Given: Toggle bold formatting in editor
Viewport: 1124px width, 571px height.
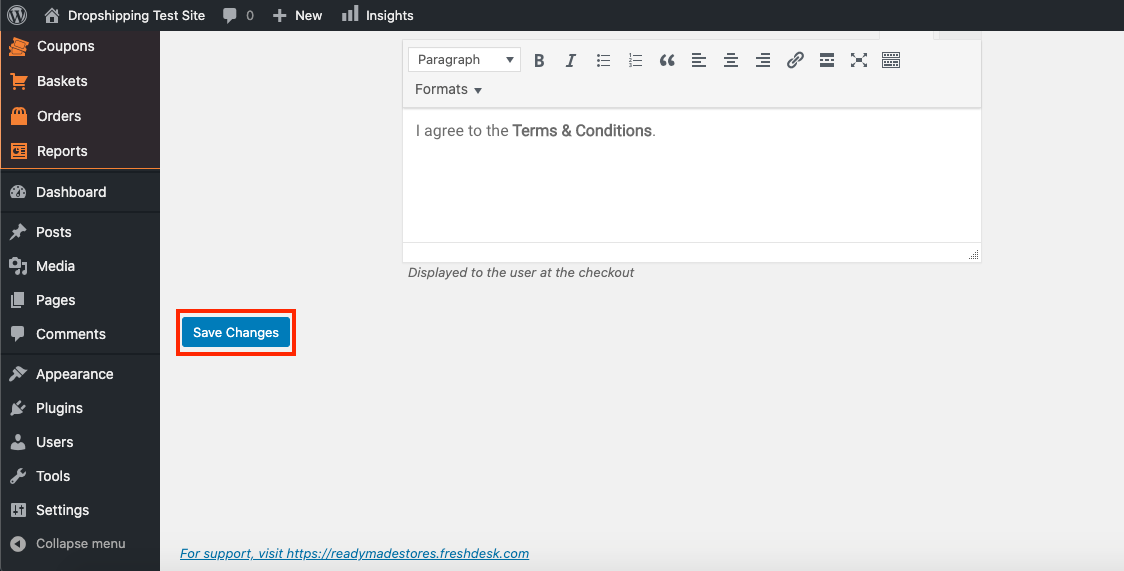Looking at the screenshot, I should tap(540, 60).
